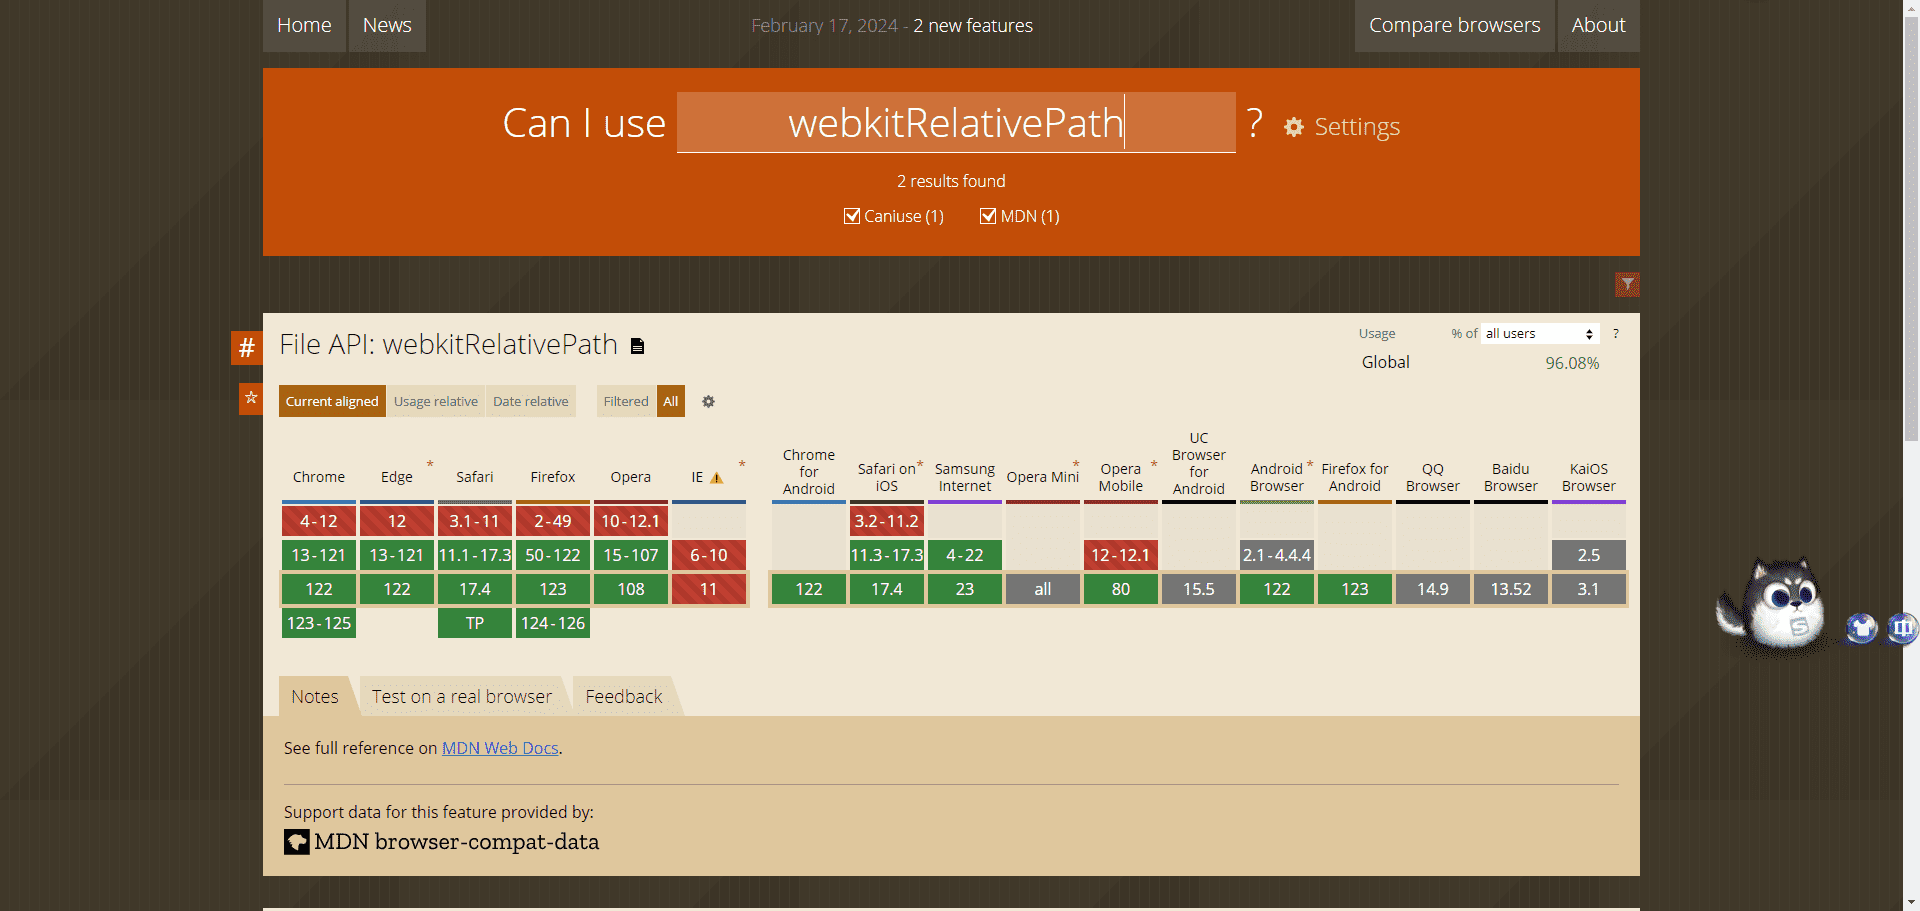Select the Notes tab
Viewport: 1920px width, 911px height.
pos(315,696)
